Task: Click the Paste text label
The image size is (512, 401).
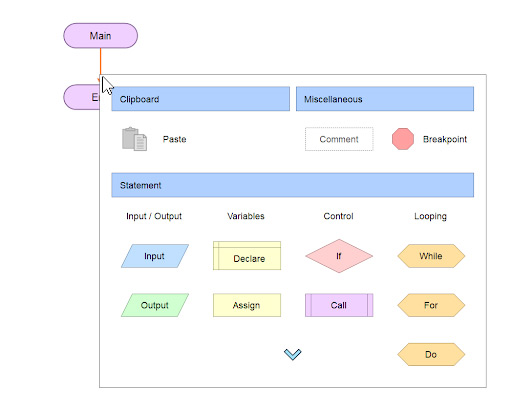Action: click(174, 139)
